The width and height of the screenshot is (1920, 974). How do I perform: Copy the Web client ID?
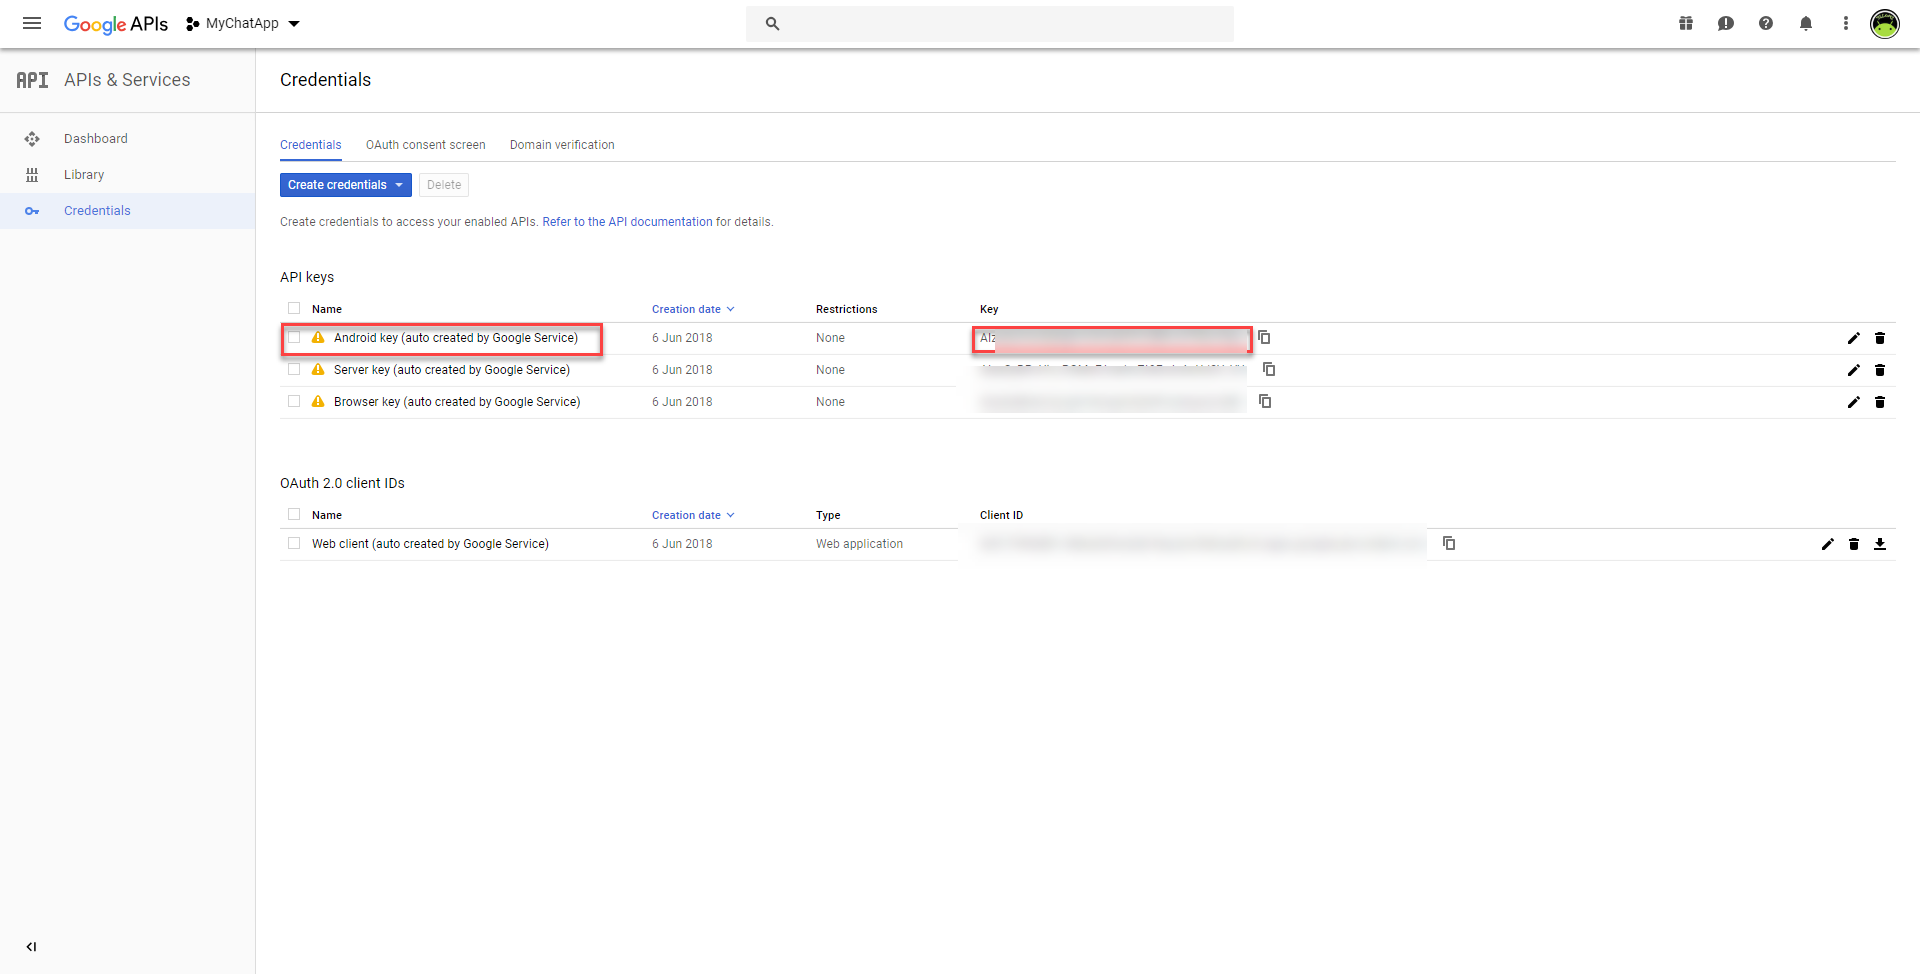1449,543
